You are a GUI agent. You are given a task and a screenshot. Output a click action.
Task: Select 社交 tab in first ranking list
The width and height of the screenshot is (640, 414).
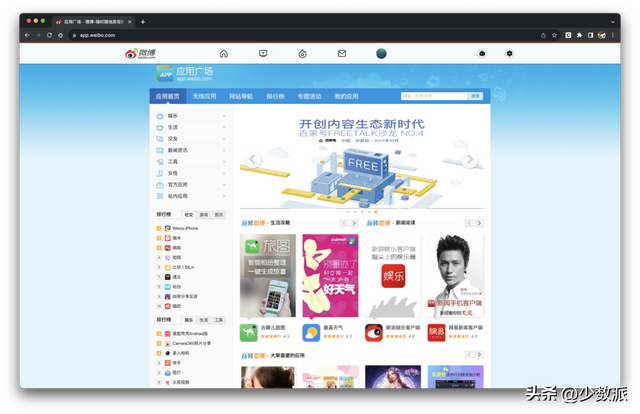189,215
